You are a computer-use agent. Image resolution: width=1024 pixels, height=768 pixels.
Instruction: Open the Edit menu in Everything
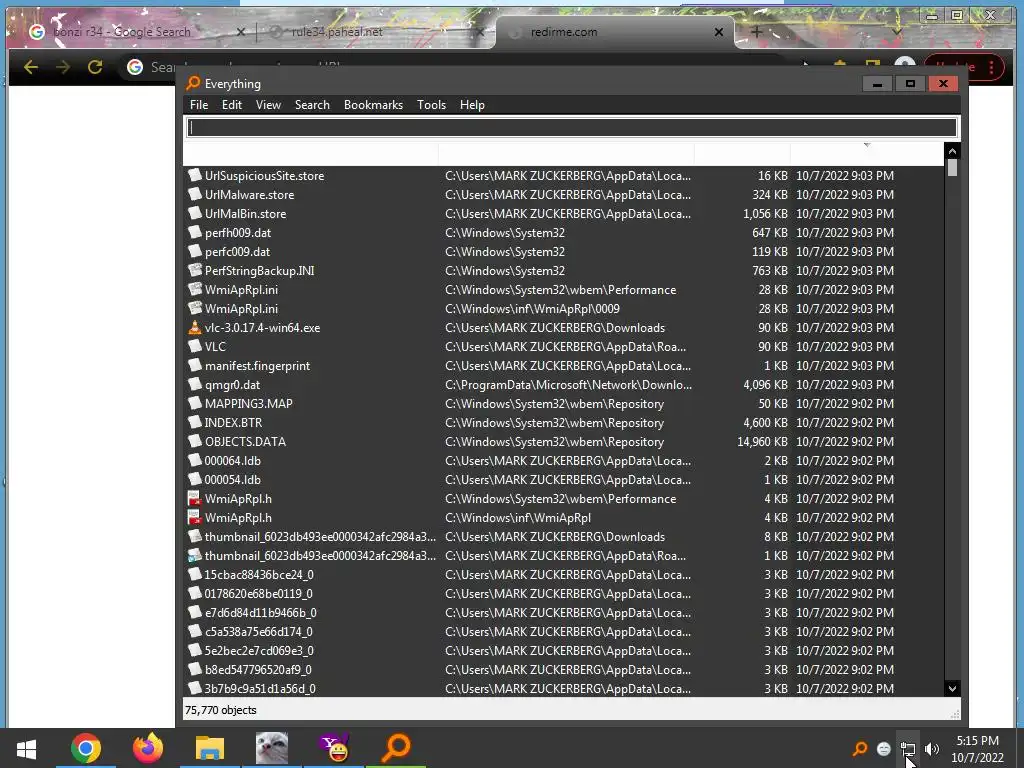[x=231, y=105]
